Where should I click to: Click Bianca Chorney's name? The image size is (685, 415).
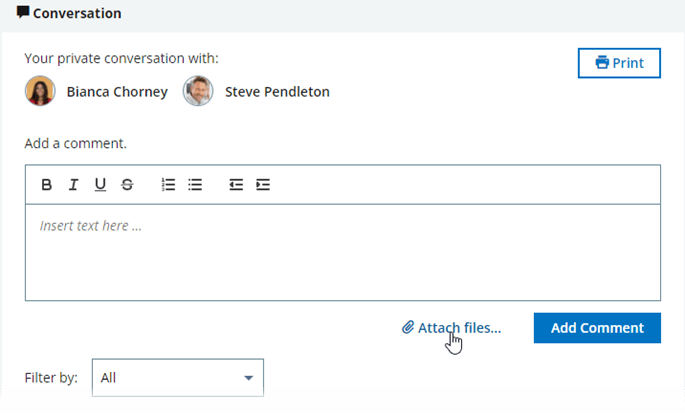click(x=115, y=92)
